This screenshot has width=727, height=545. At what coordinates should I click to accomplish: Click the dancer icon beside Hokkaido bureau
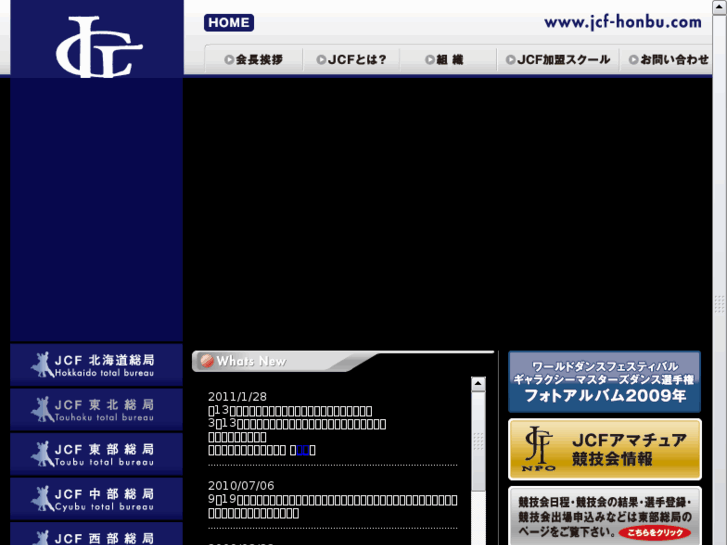(x=43, y=365)
